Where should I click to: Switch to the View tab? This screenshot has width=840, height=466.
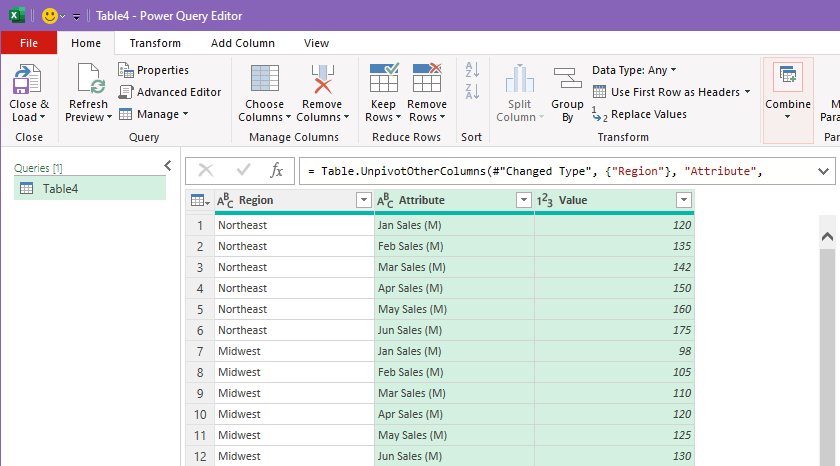317,43
